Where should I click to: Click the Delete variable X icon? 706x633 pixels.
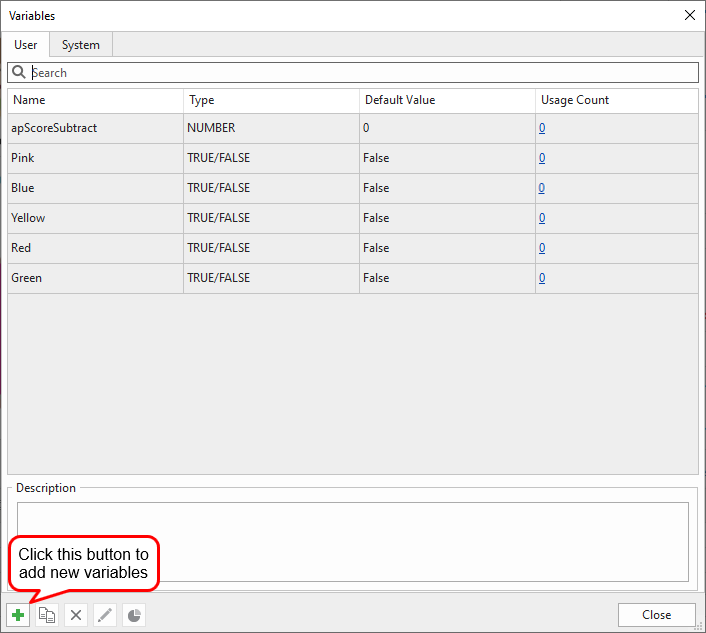click(76, 615)
